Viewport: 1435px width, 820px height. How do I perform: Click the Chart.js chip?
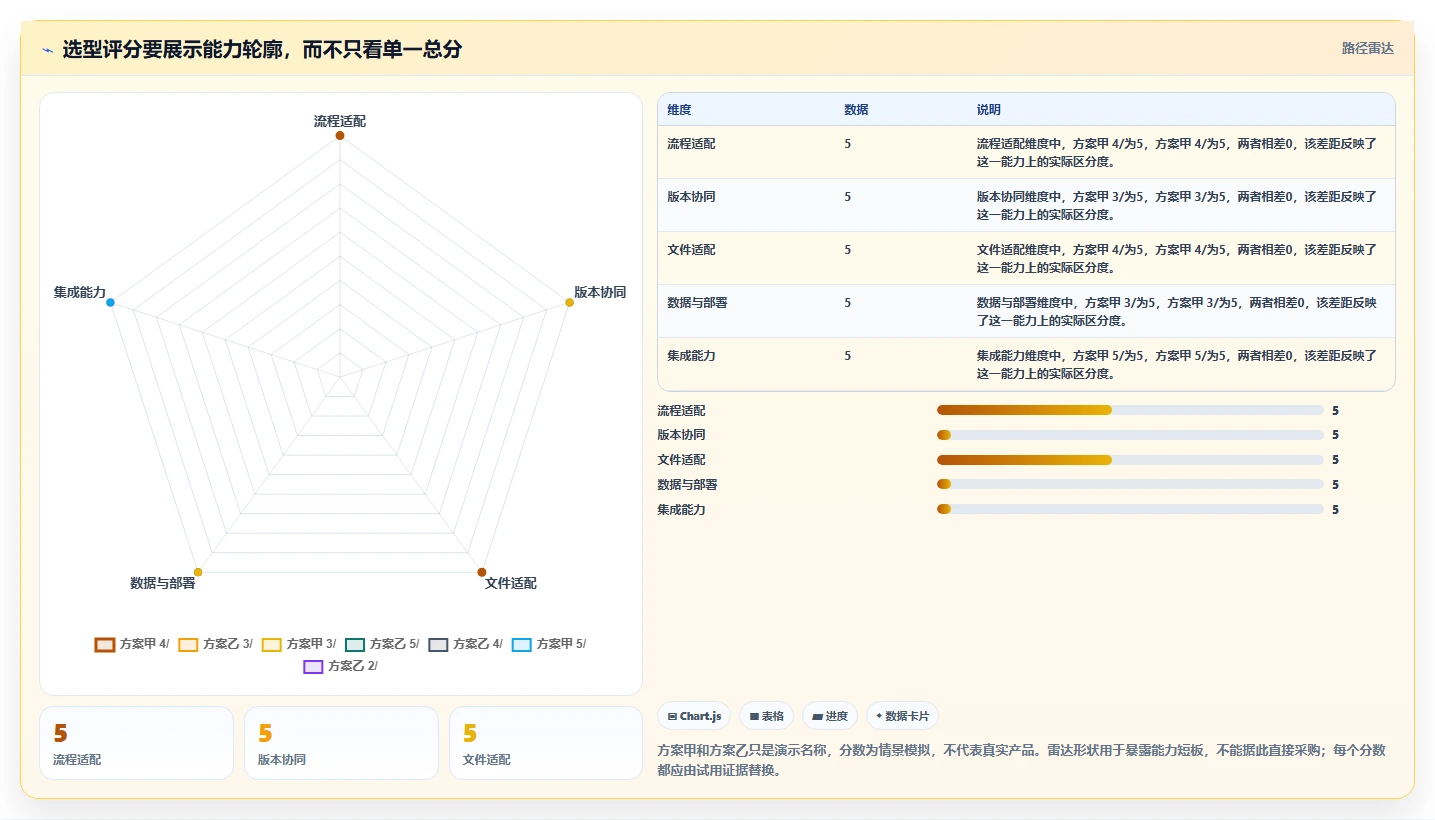point(694,716)
